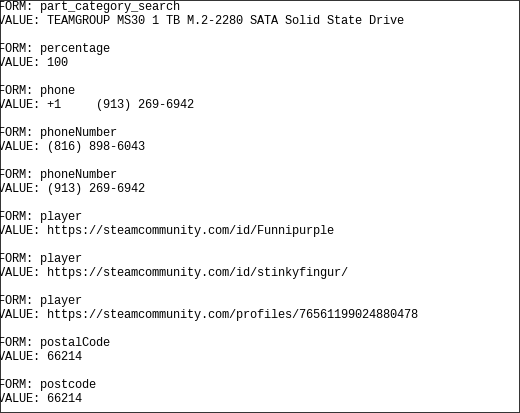The height and width of the screenshot is (413, 520).
Task: Click the first player form label
Action: [x=61, y=216]
